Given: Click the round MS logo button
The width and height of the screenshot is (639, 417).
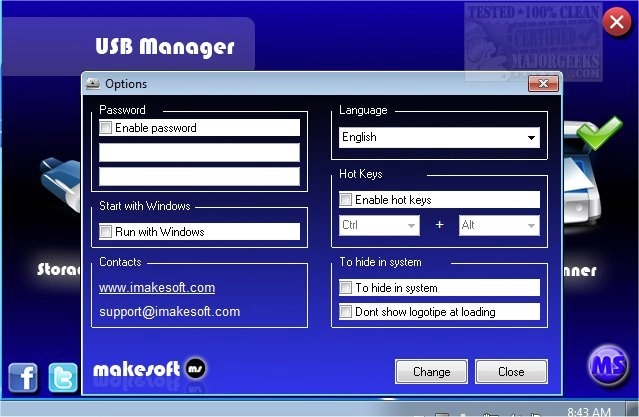Looking at the screenshot, I should click(608, 365).
